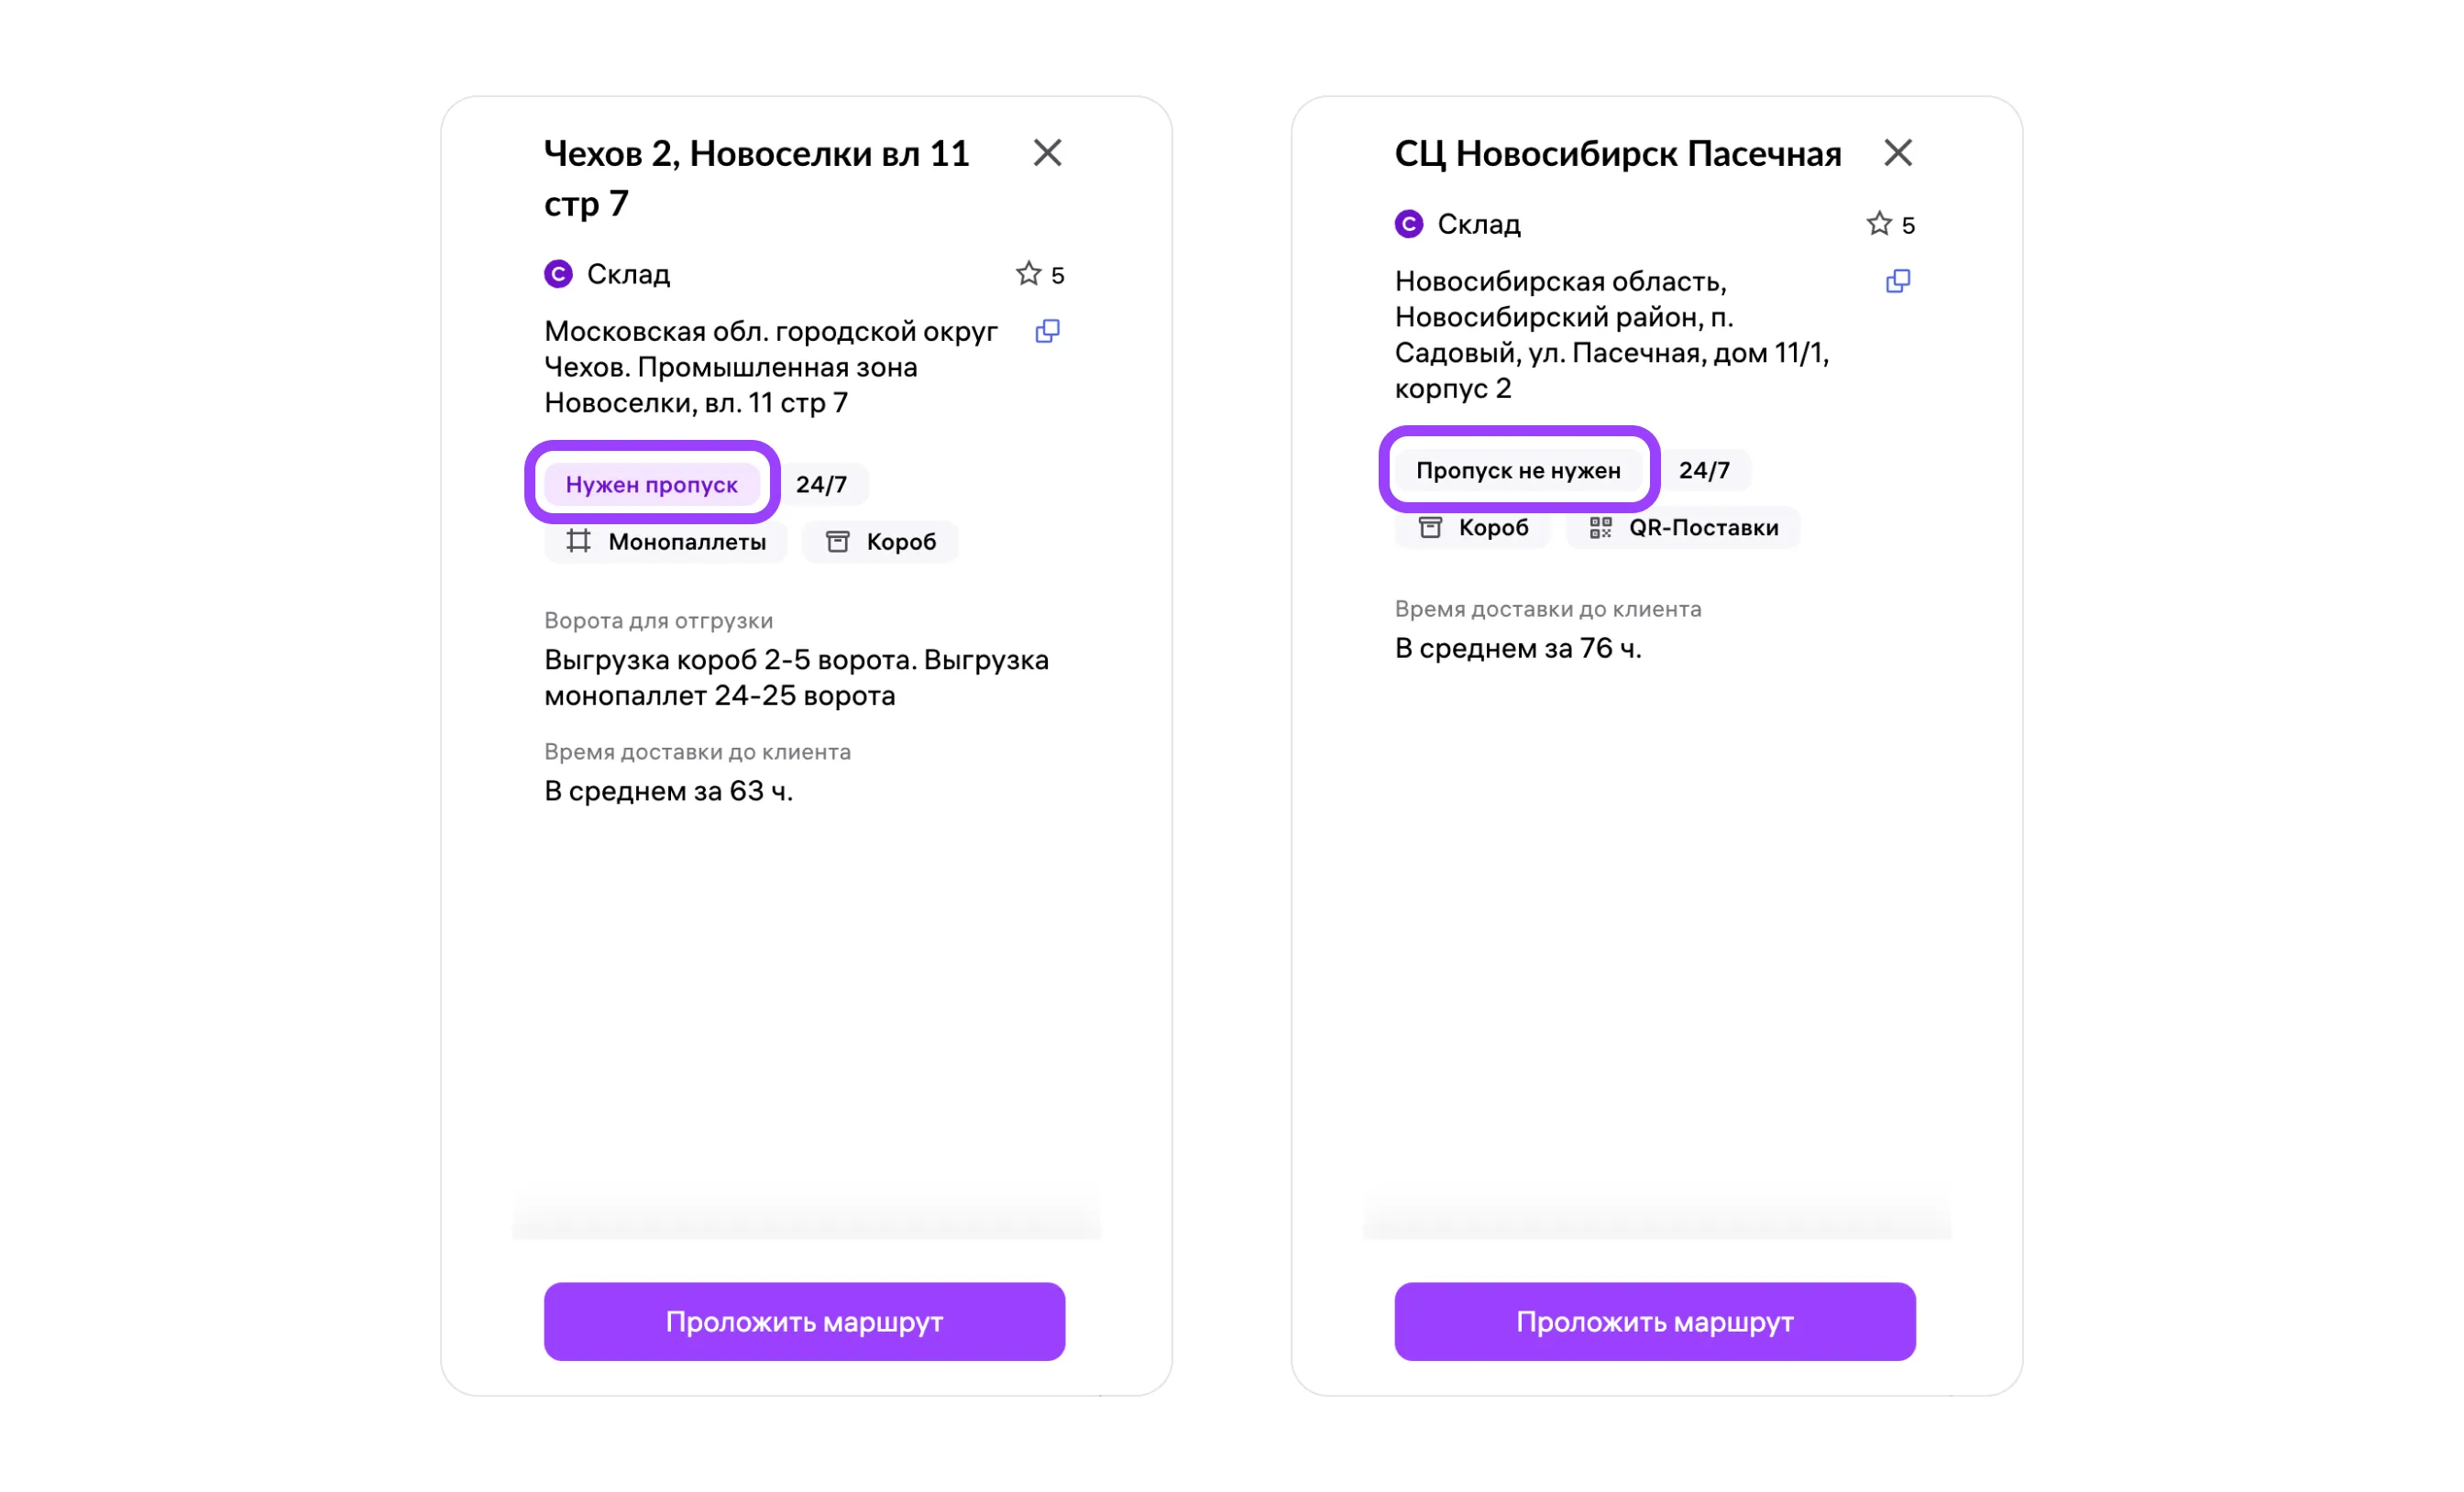Click the Короб tag on Чехов card
The width and height of the screenshot is (2464, 1492).
[x=880, y=542]
